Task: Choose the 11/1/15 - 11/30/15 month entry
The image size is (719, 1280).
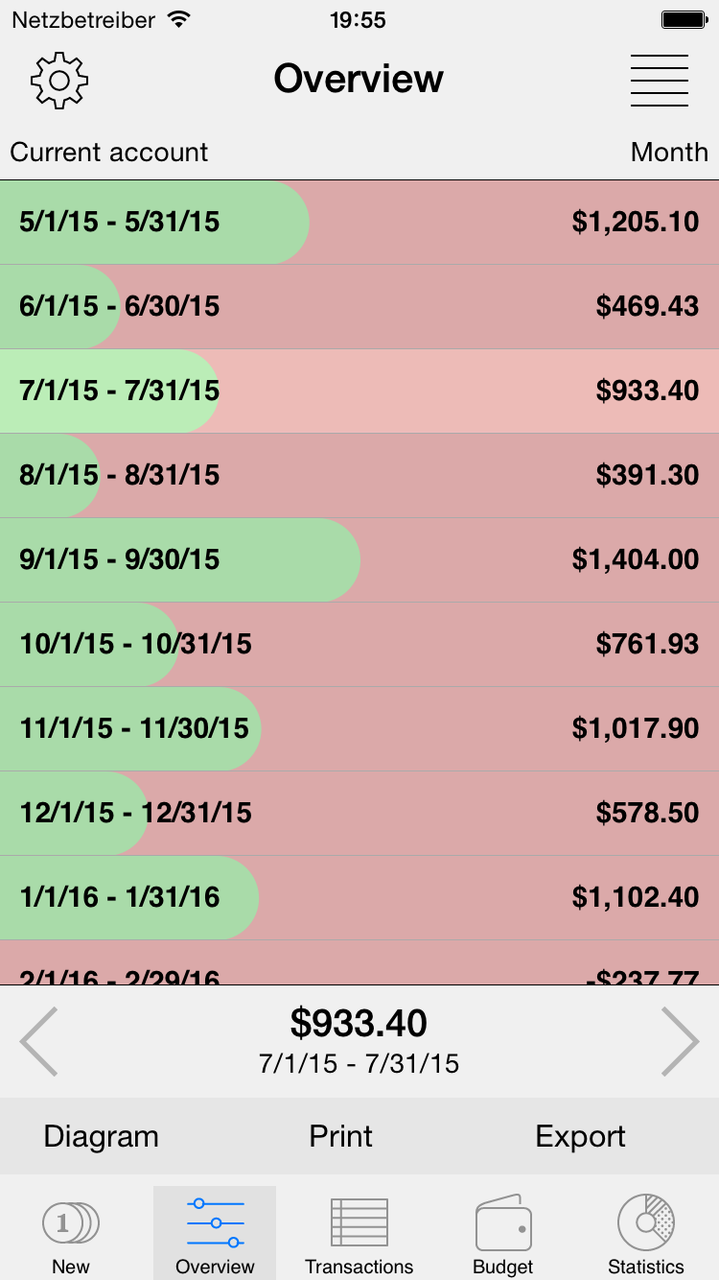Action: pyautogui.click(x=359, y=728)
